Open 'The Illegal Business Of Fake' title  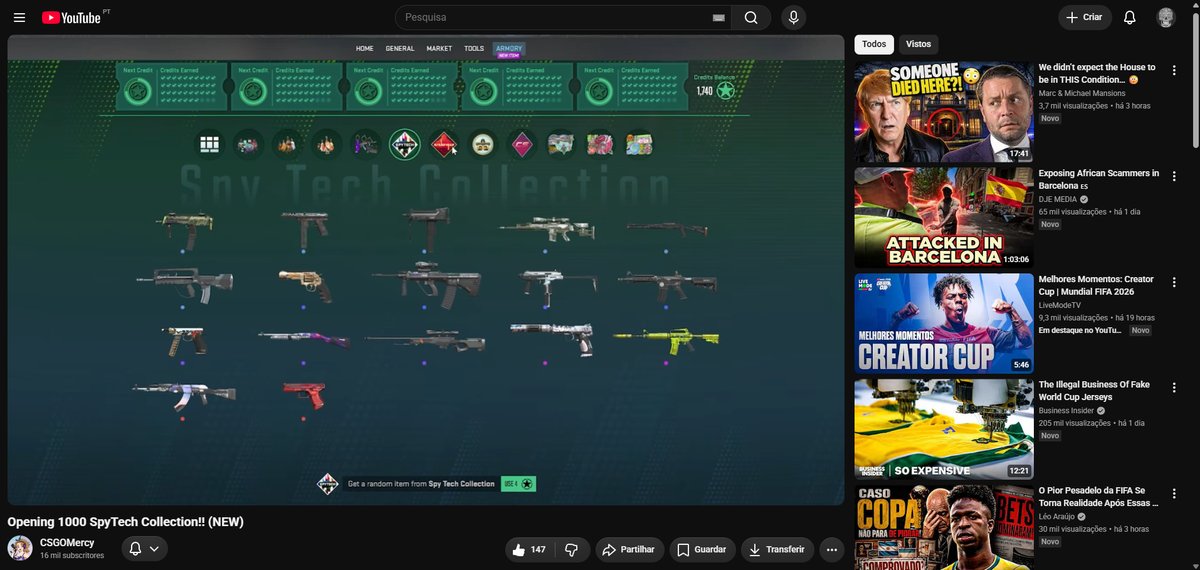(1094, 390)
